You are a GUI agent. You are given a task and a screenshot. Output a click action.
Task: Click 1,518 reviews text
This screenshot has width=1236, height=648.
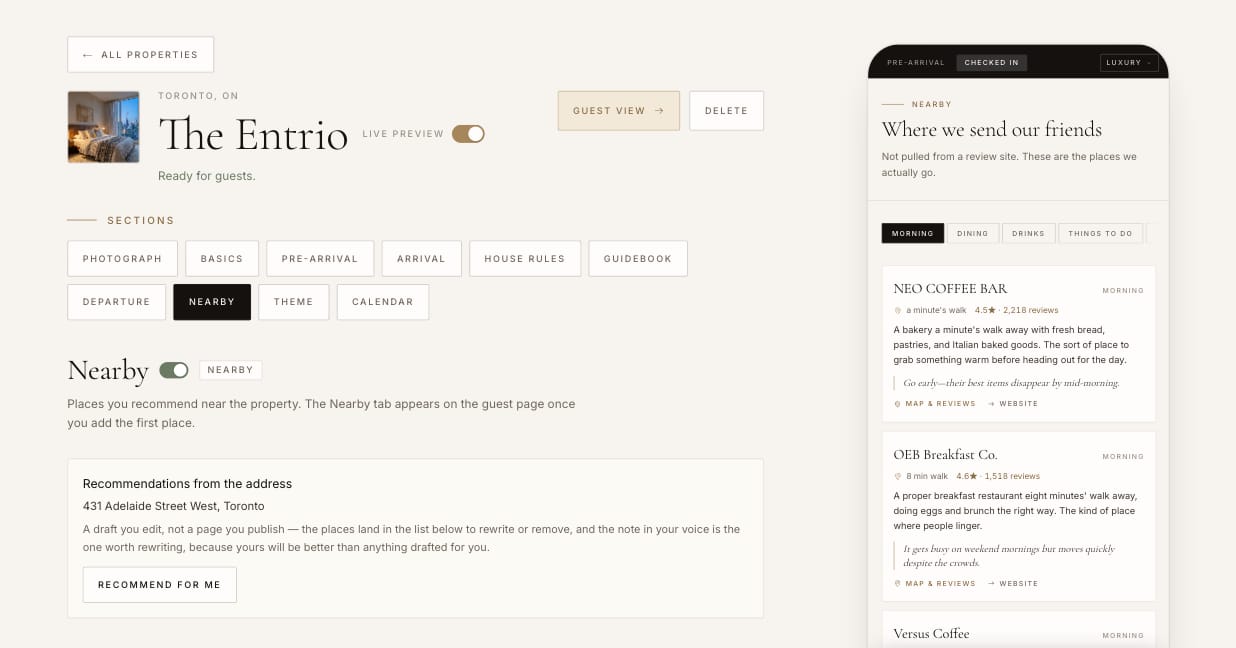point(1012,476)
